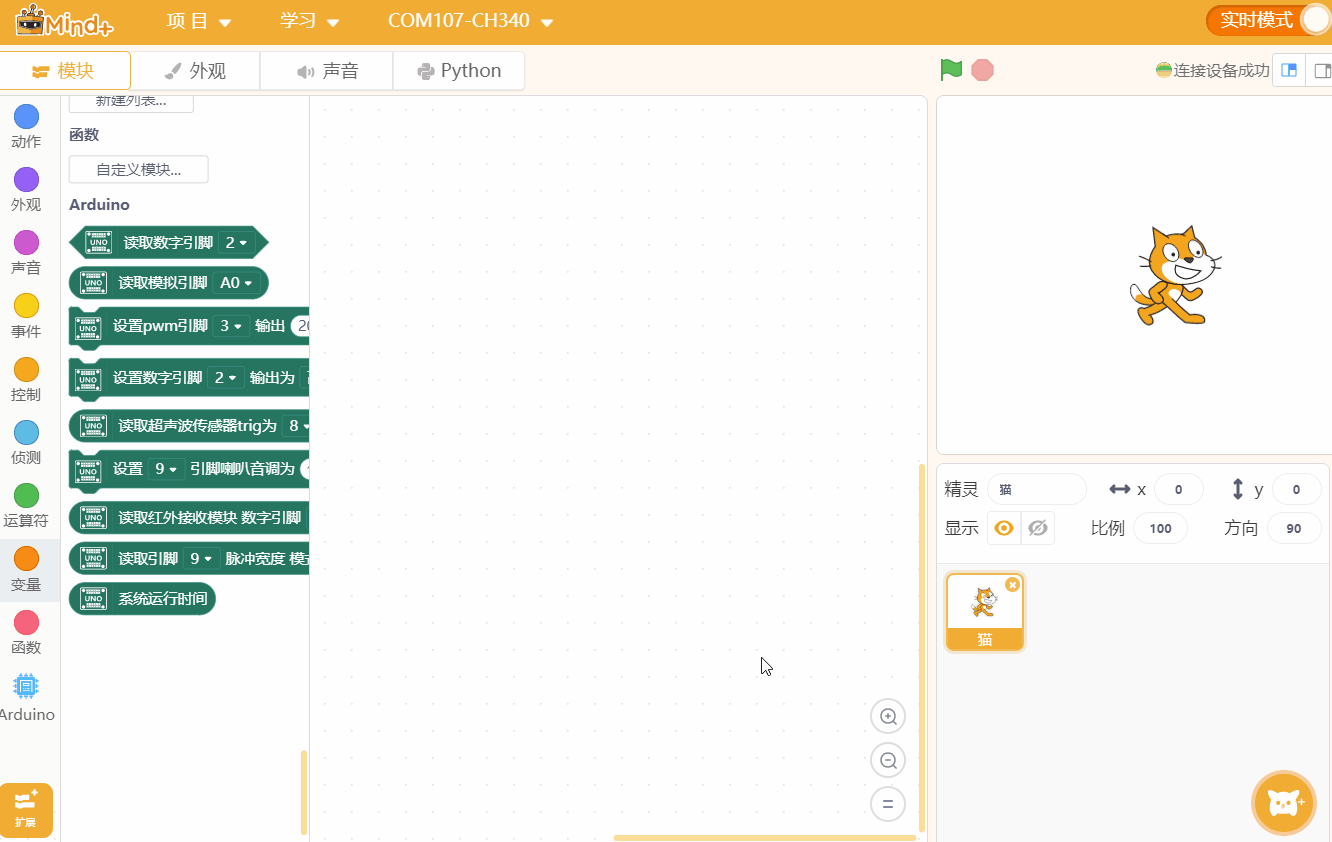Zoom out the workspace

click(888, 760)
